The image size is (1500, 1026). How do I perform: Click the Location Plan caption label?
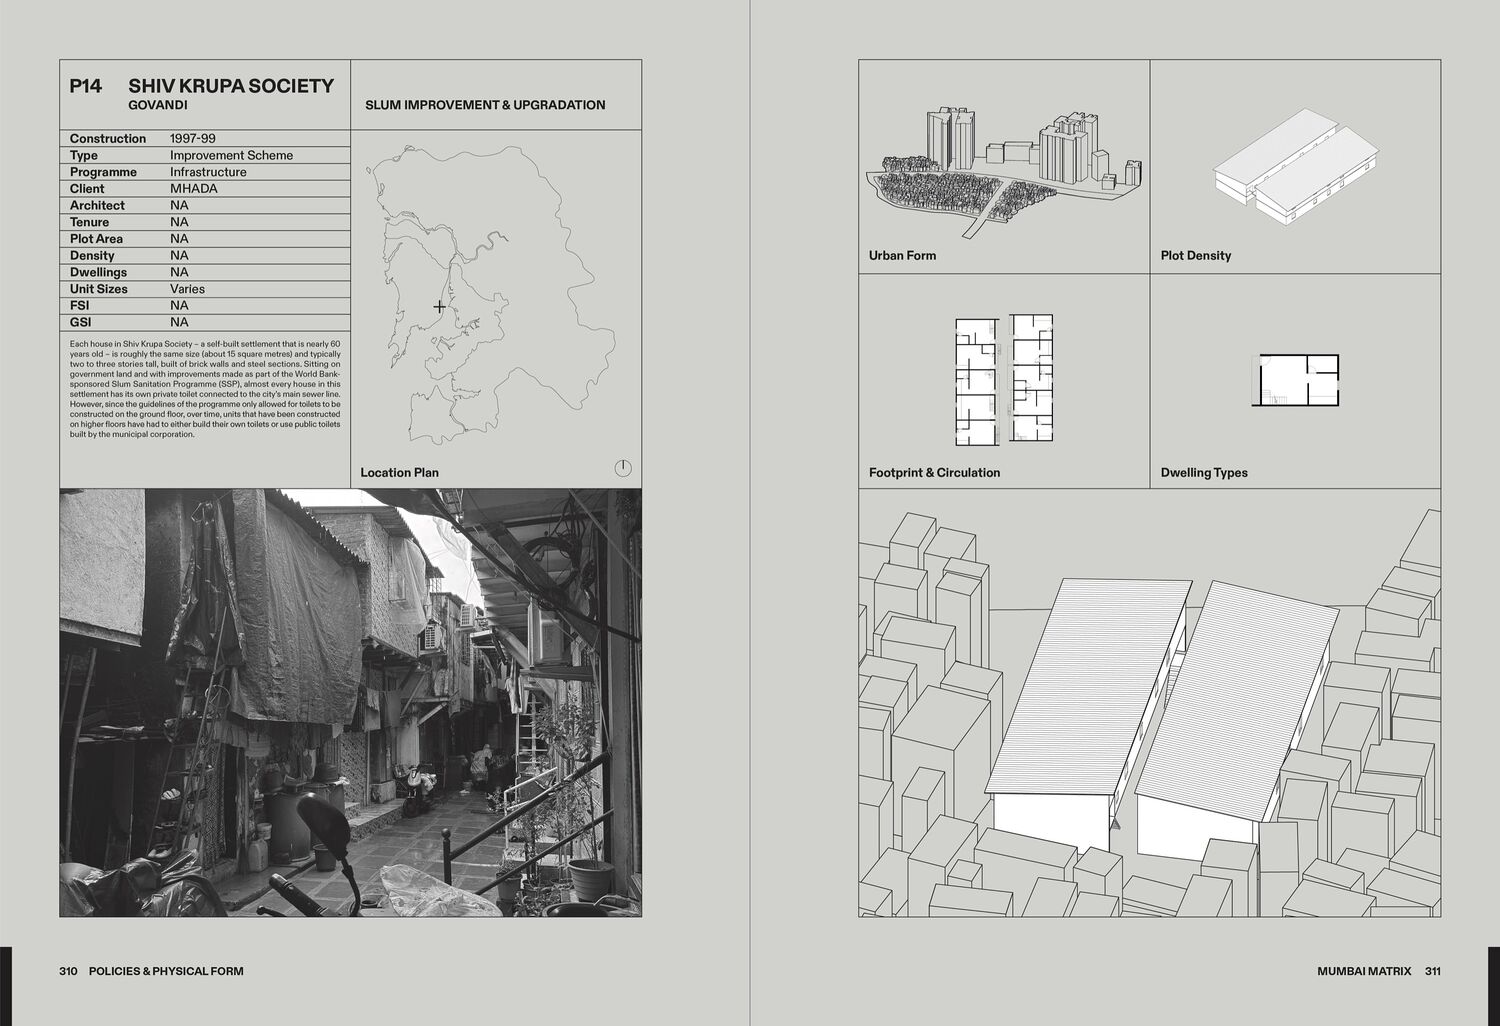tap(399, 473)
